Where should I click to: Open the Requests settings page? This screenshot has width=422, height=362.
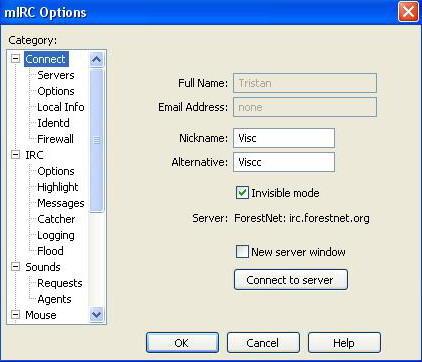pyautogui.click(x=60, y=283)
